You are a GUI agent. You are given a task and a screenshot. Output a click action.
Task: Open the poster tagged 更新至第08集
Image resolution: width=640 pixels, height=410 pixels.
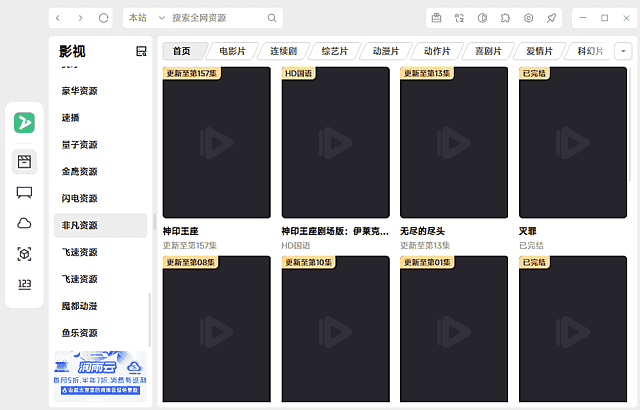217,329
